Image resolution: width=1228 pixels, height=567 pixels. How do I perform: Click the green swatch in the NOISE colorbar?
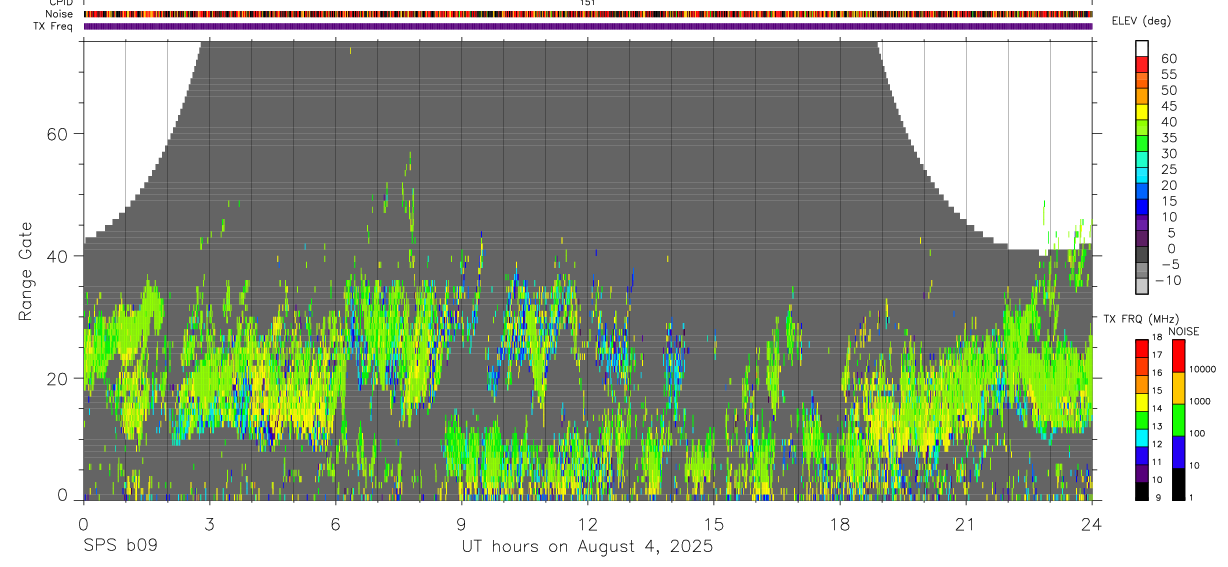tap(1178, 420)
